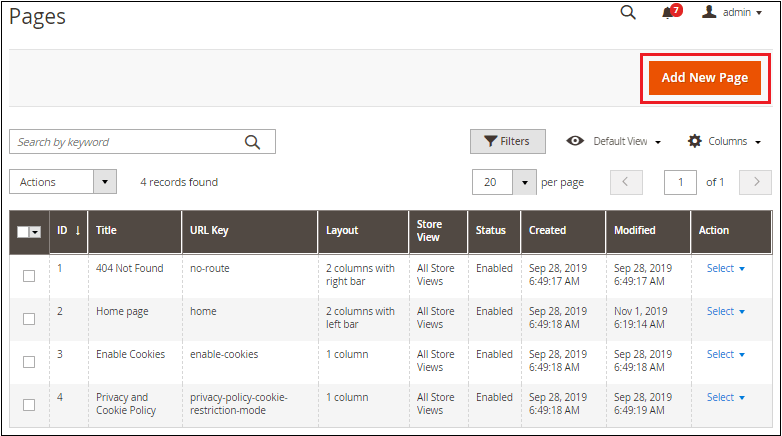This screenshot has width=782, height=436.
Task: Click the '4 records found' text
Action: pos(179,182)
